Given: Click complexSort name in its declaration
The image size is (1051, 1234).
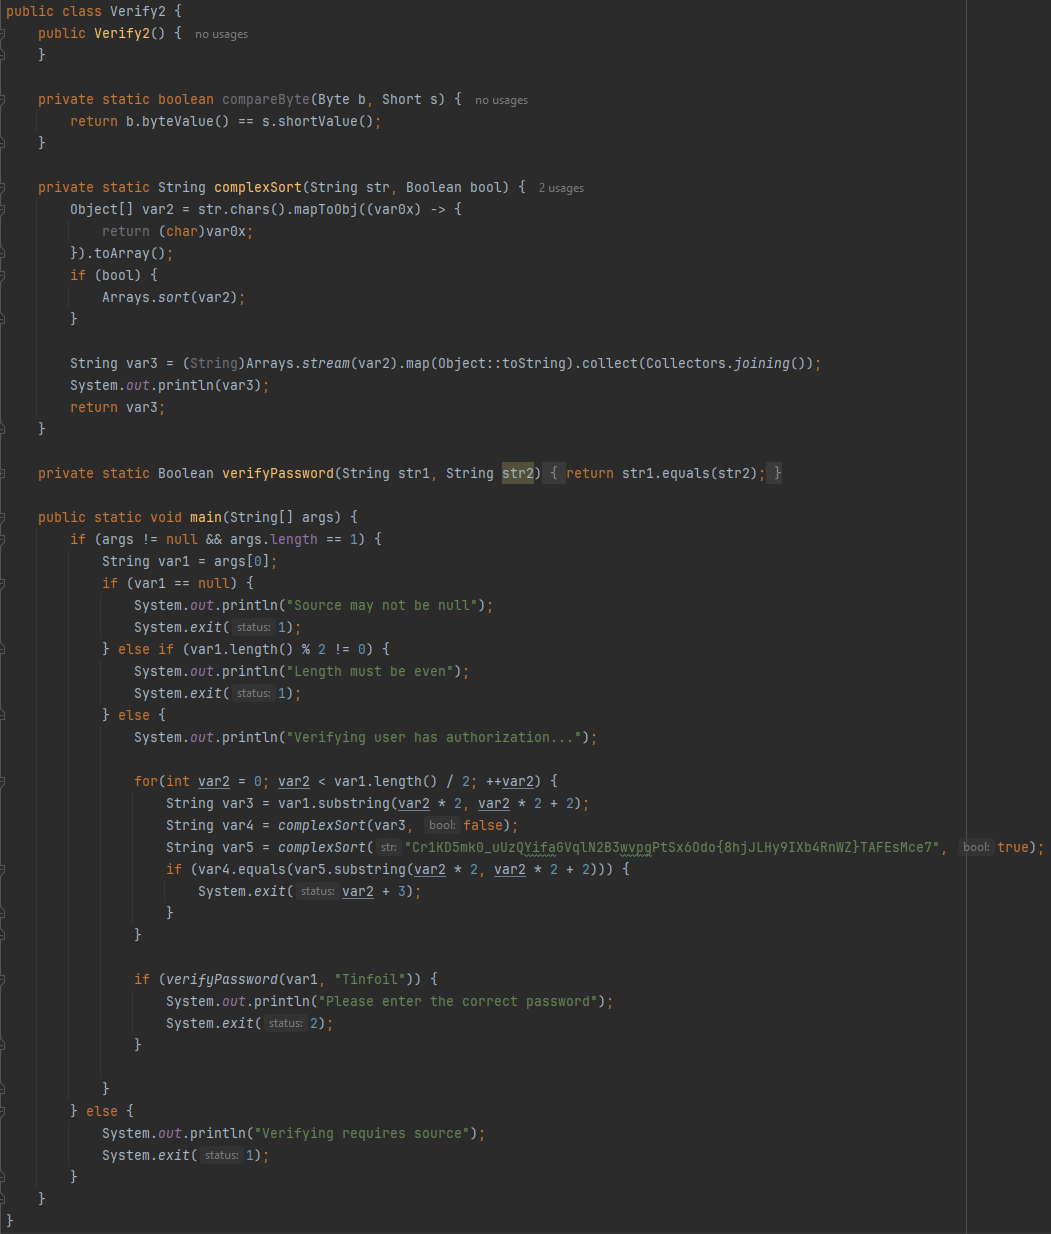Looking at the screenshot, I should click(258, 187).
